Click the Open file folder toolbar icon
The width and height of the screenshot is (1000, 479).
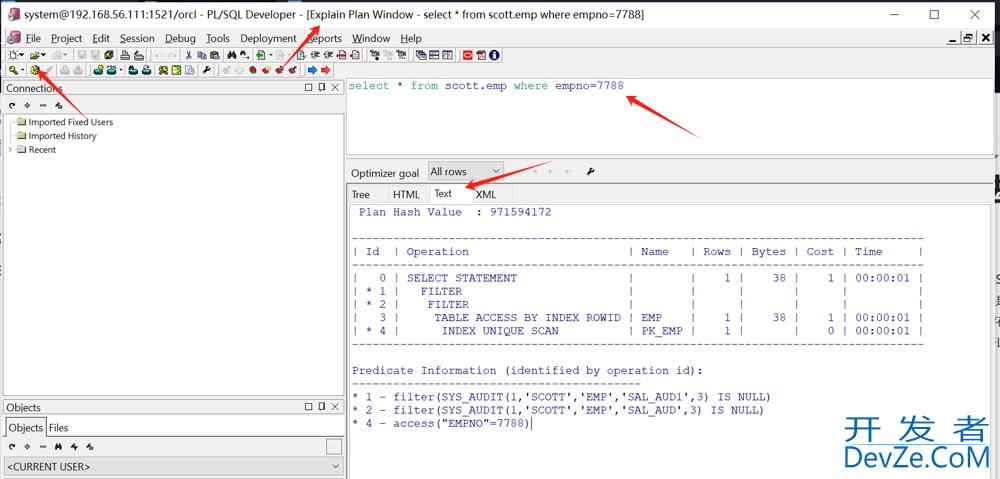click(34, 55)
